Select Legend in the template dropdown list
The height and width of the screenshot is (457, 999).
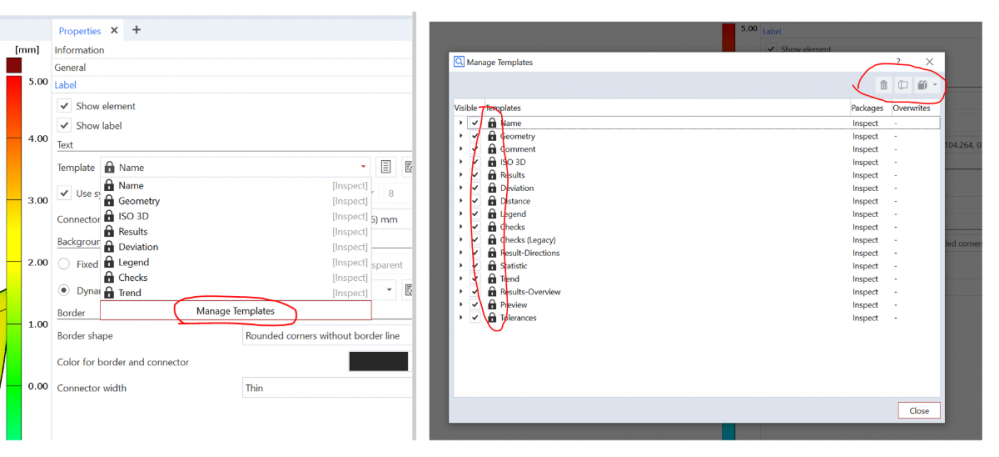[x=236, y=262]
